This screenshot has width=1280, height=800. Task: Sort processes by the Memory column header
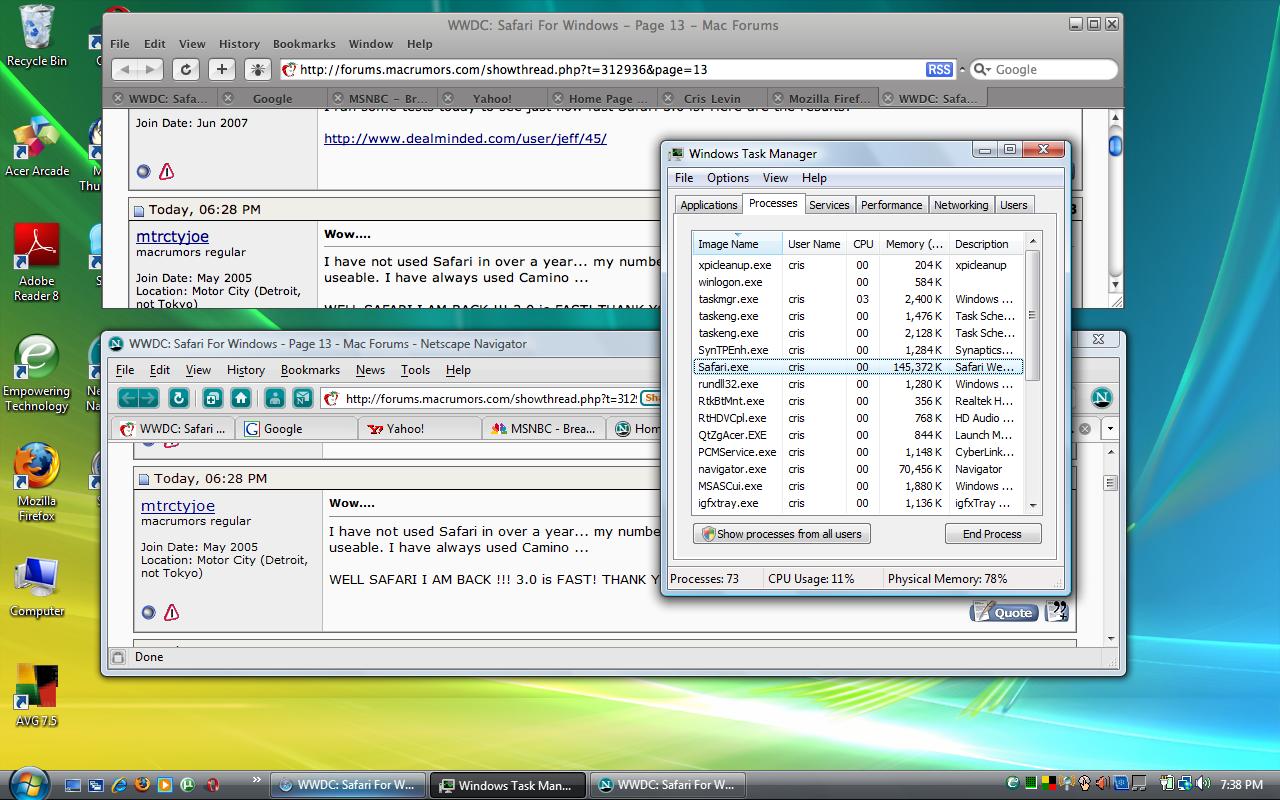[x=913, y=243]
